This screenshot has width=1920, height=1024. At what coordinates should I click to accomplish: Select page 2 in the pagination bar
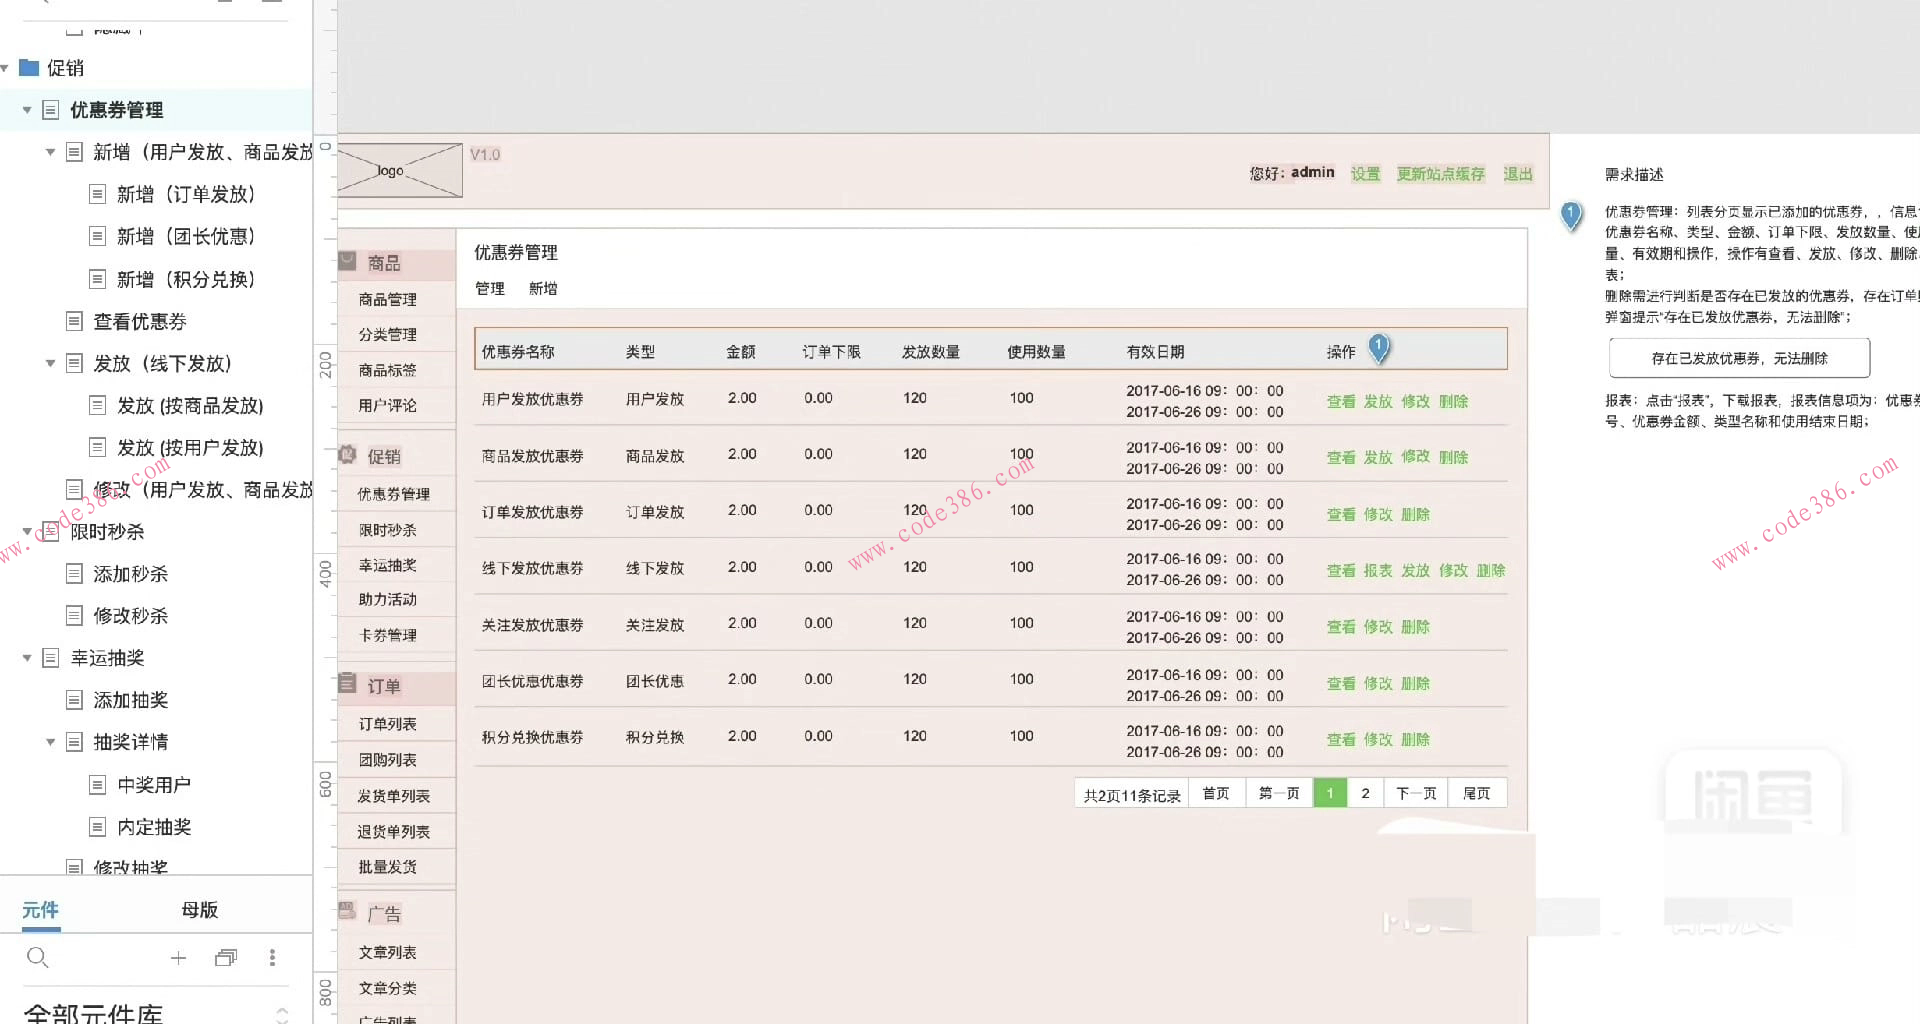(1365, 792)
